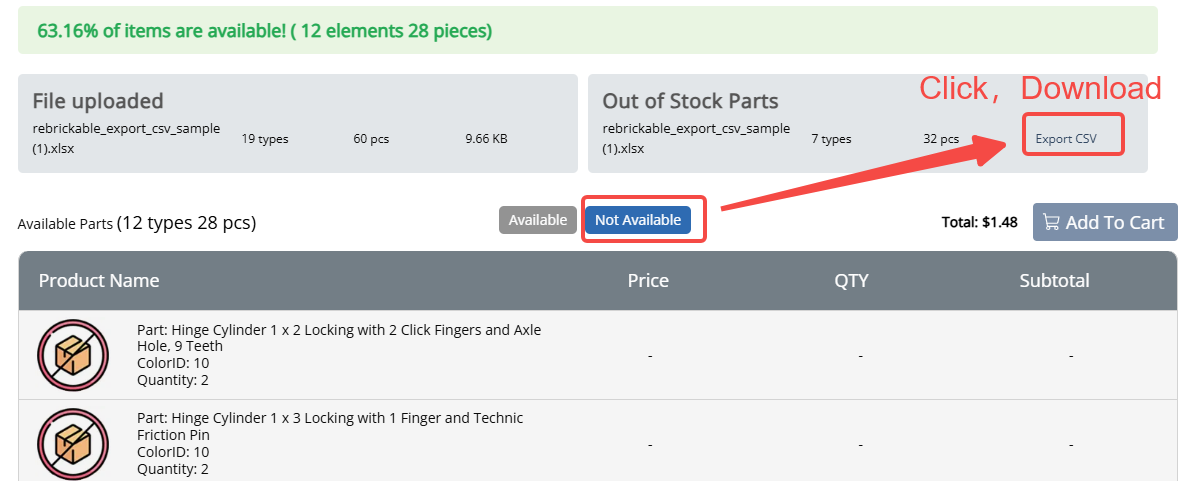
Task: Click the uploaded file name rebrickable_export_csv_sample
Action: [126, 138]
